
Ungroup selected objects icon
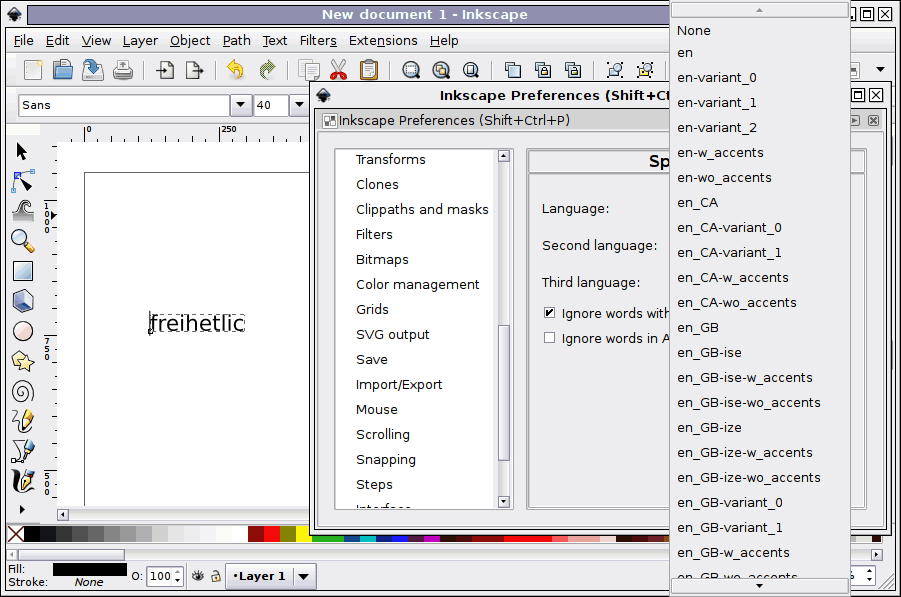(x=645, y=70)
